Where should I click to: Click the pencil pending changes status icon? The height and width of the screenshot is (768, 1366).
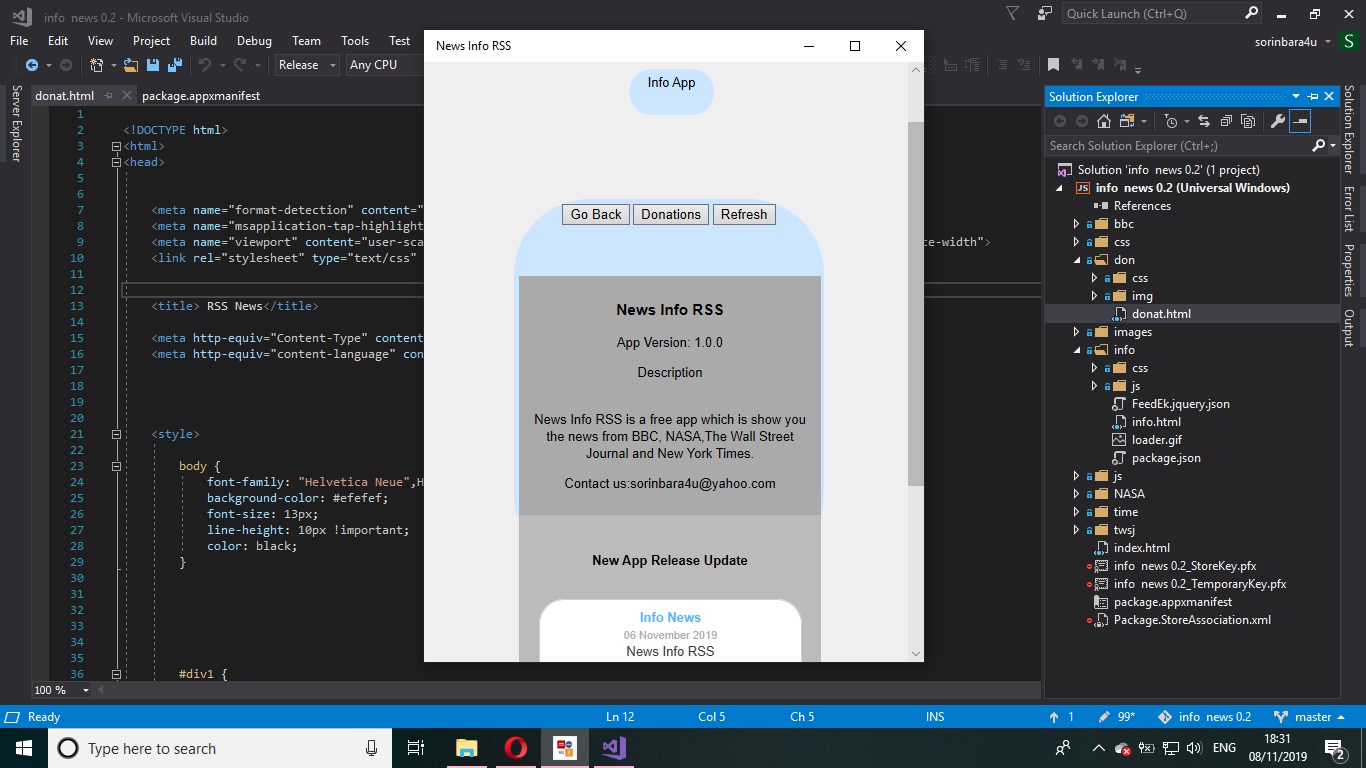[x=1104, y=717]
